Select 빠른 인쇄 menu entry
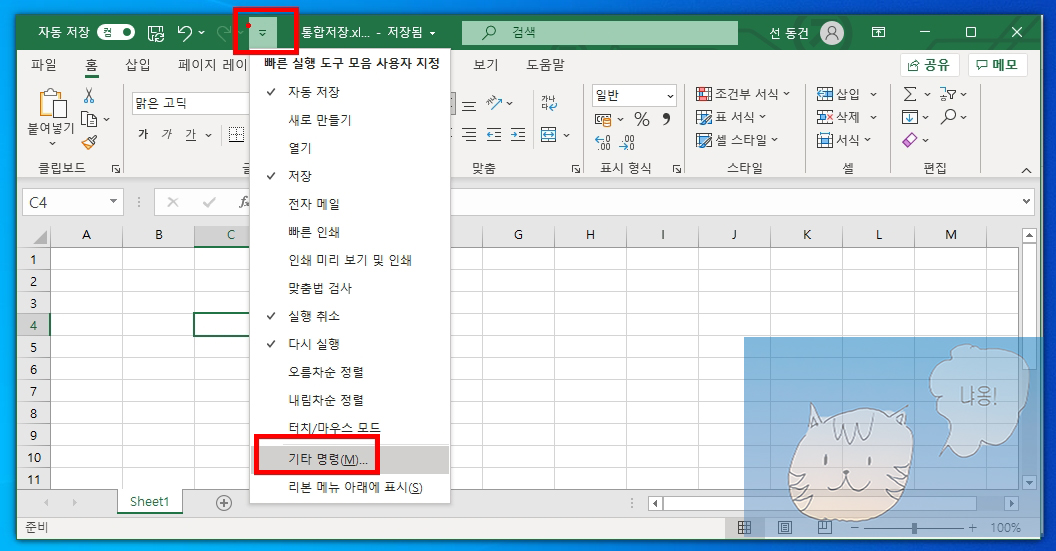1056x551 pixels. click(350, 232)
